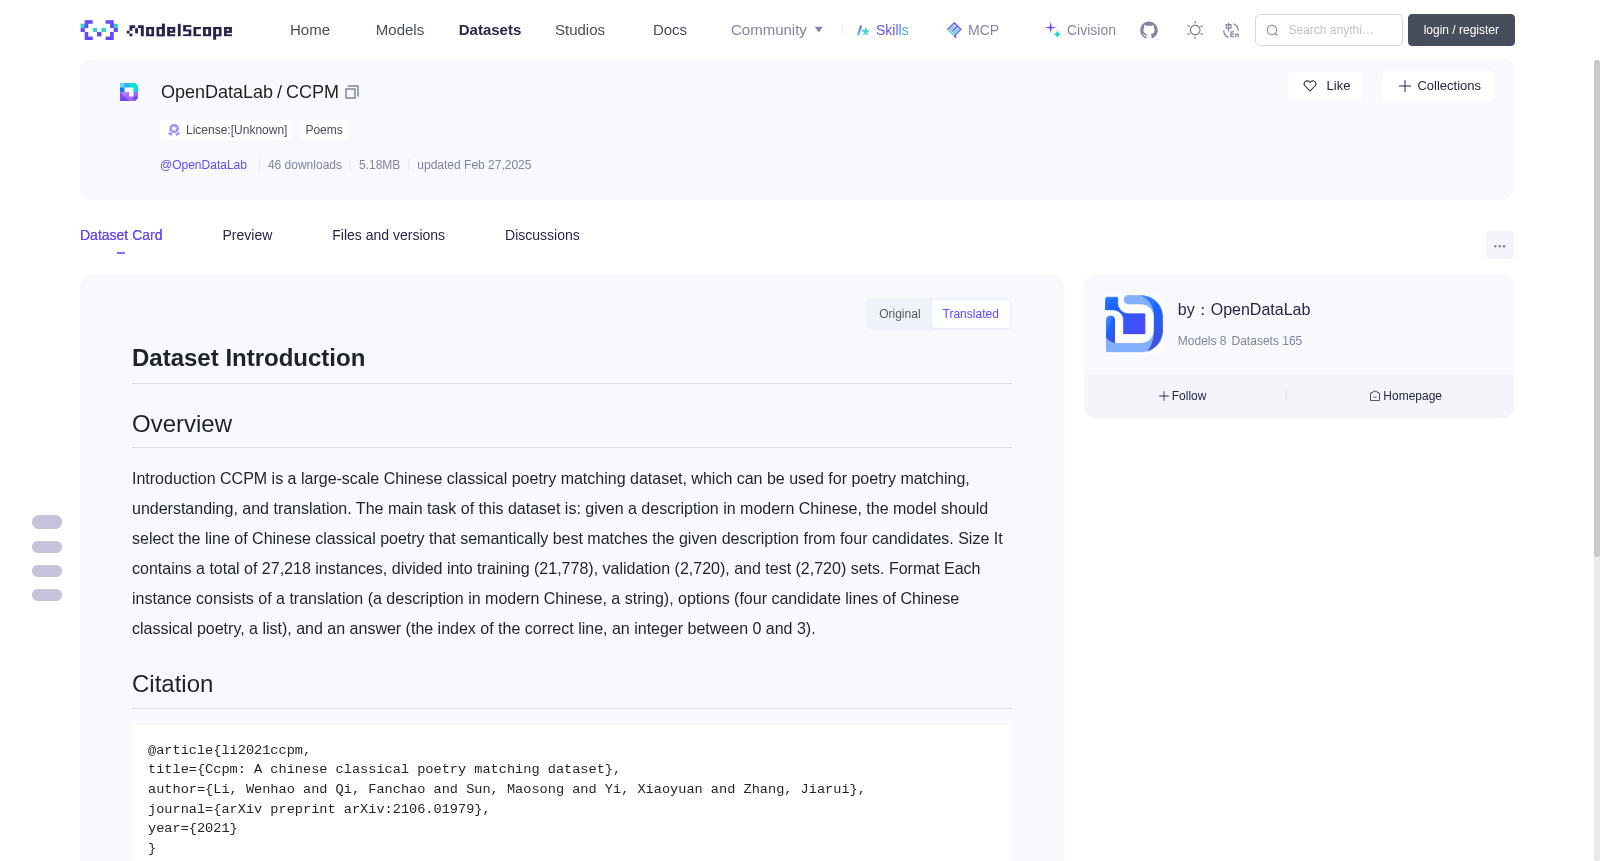Open the Models section
This screenshot has height=861, width=1600.
[x=400, y=30]
